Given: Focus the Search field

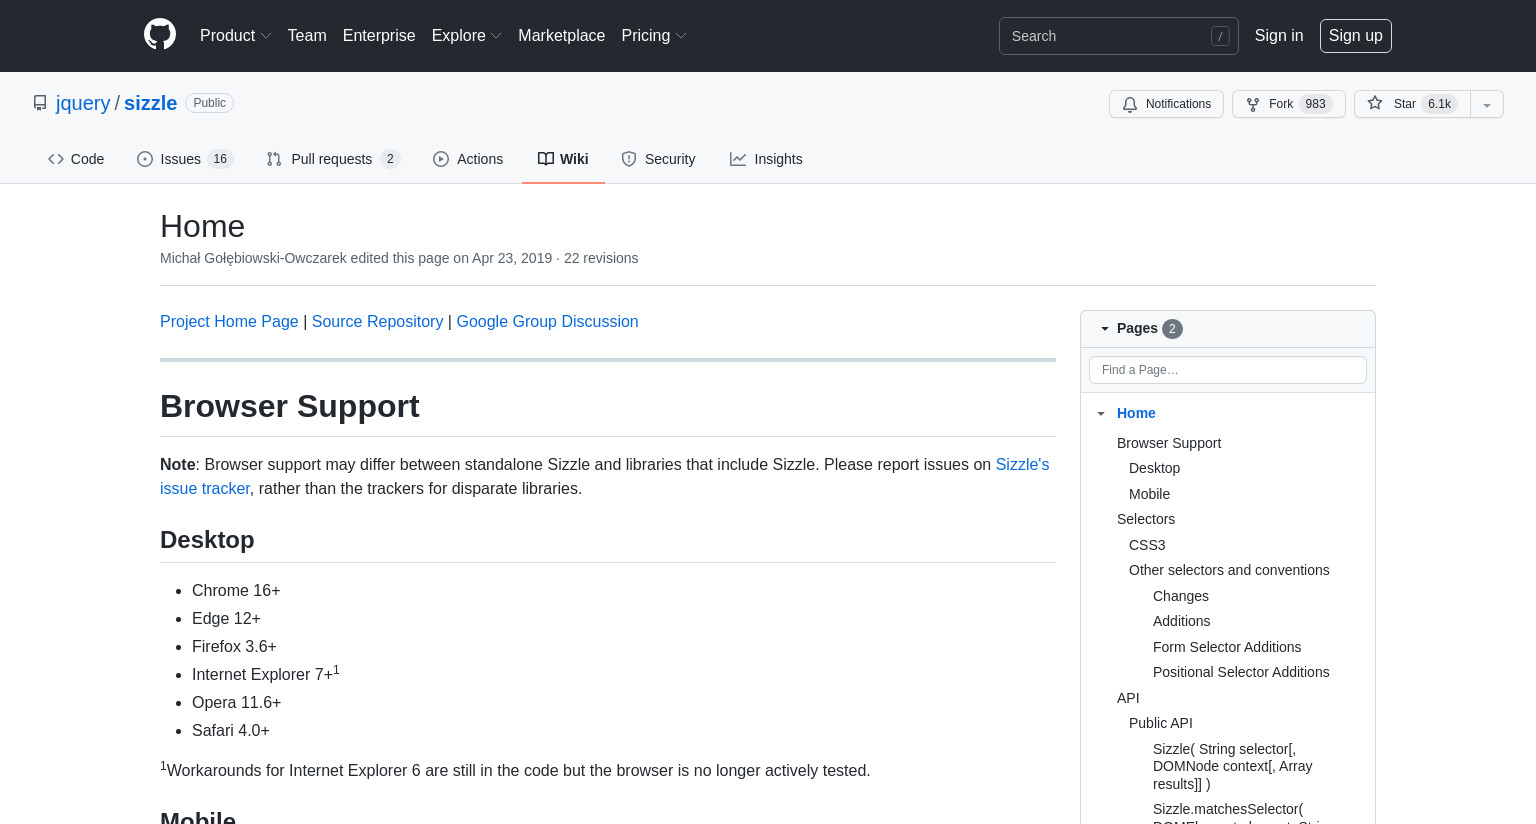Looking at the screenshot, I should click(x=1118, y=36).
